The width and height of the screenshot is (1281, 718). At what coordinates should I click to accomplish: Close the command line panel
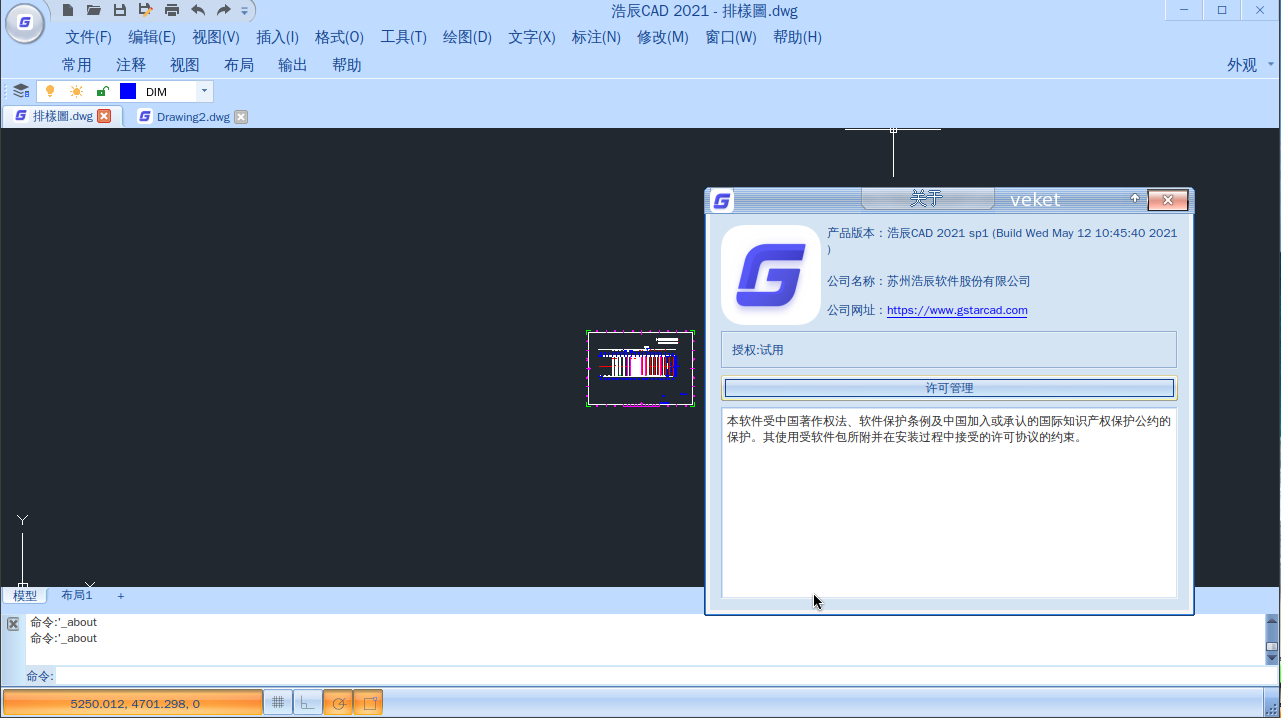(x=13, y=623)
